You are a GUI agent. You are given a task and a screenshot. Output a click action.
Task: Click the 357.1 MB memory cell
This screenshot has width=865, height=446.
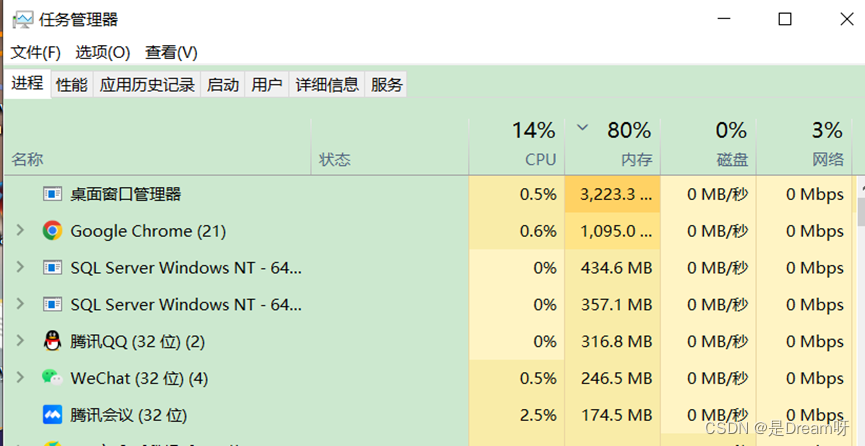click(x=612, y=304)
